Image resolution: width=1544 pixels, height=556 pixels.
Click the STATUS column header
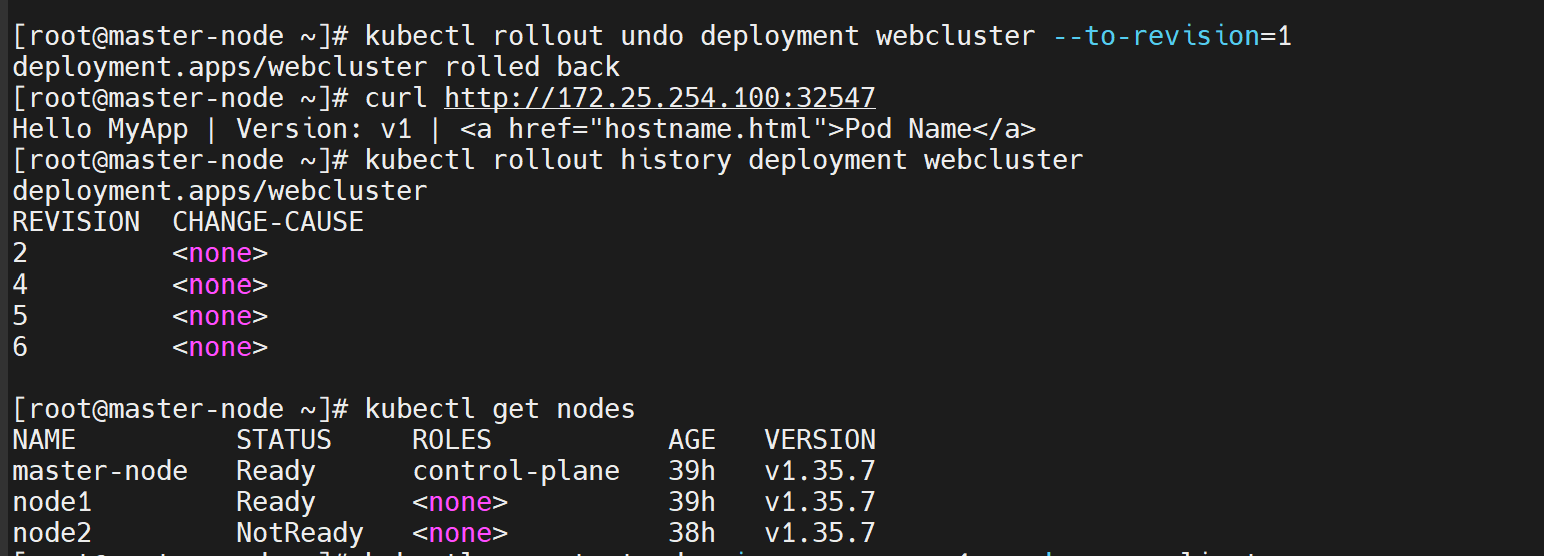pos(284,440)
